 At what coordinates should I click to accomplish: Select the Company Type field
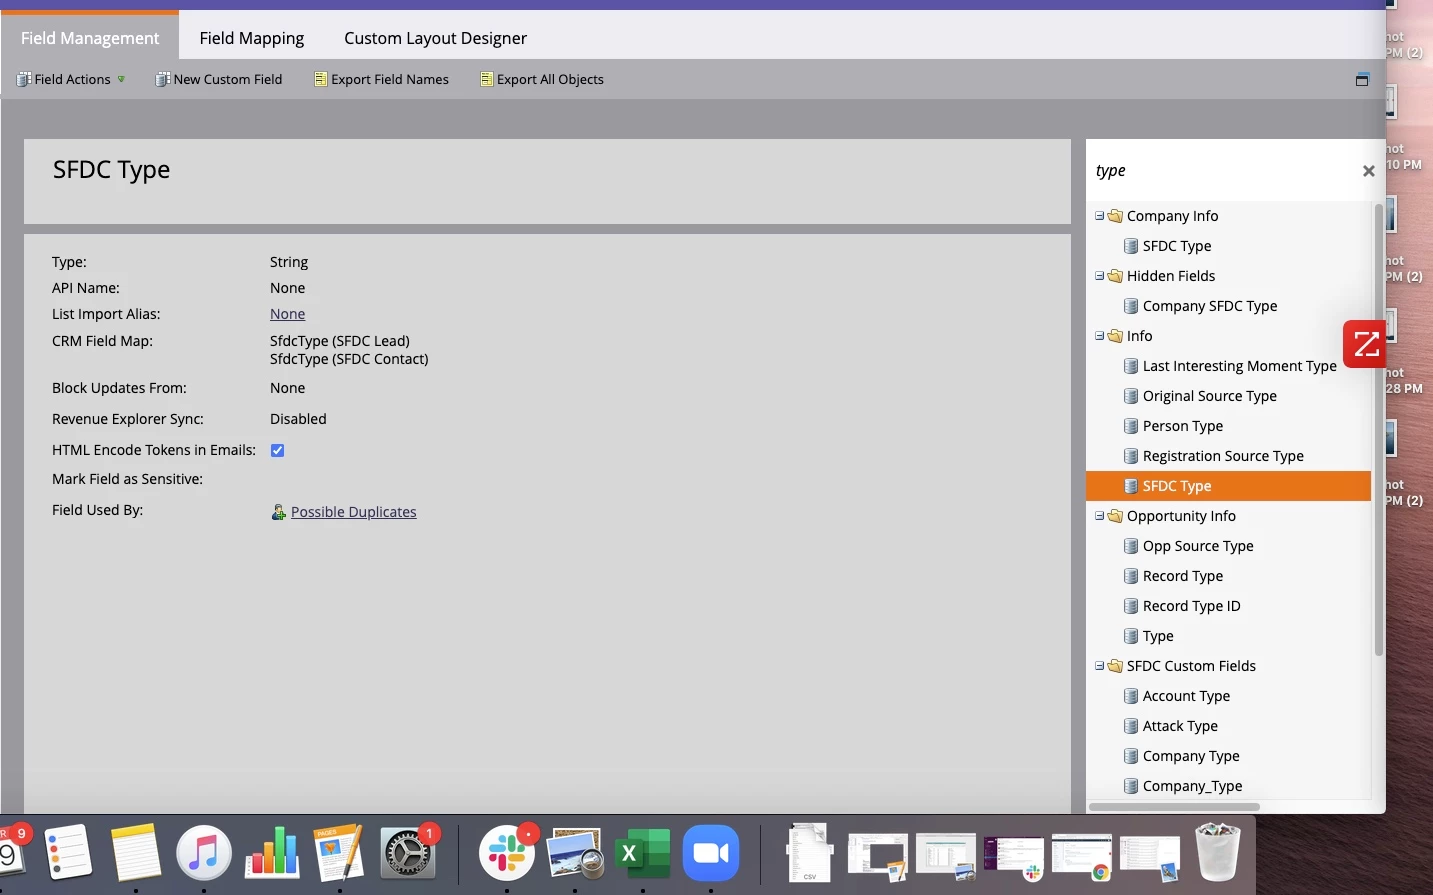[1191, 756]
